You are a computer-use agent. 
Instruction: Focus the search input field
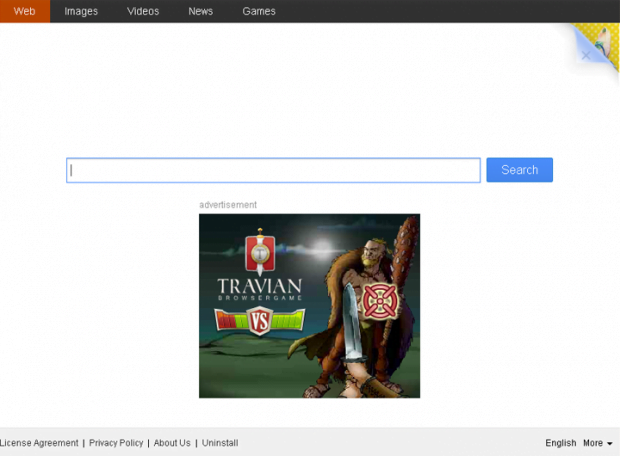(273, 170)
